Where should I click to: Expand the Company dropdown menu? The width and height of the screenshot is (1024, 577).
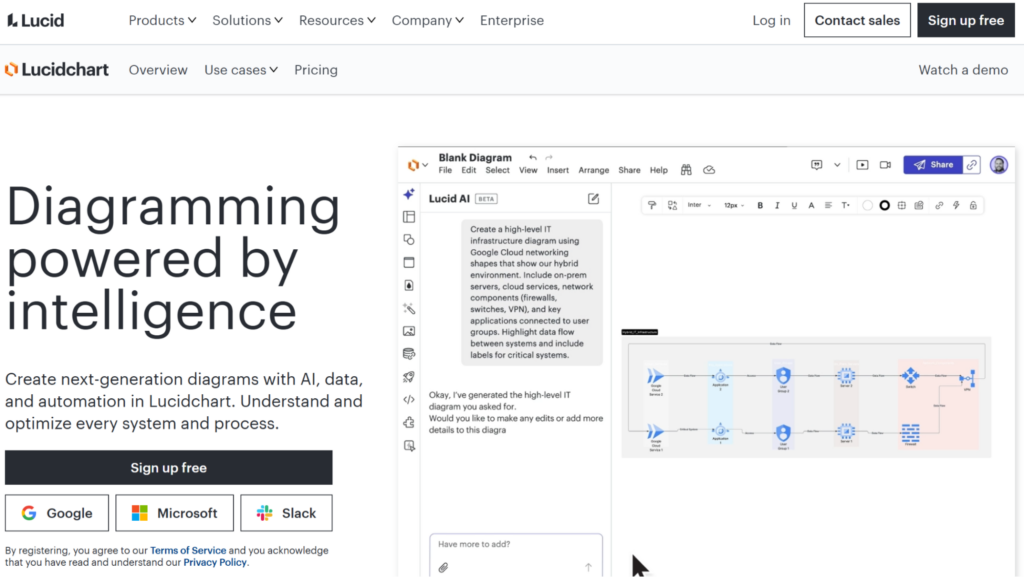pyautogui.click(x=427, y=20)
